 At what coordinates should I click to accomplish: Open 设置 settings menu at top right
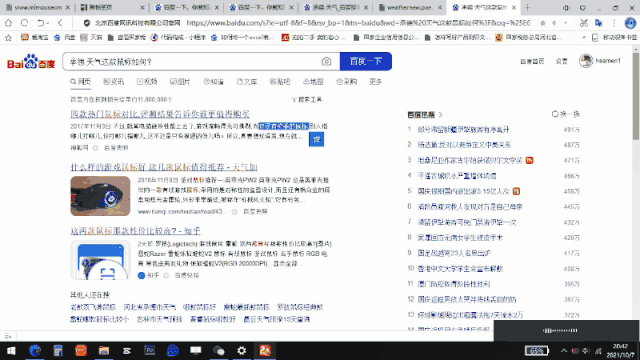coord(562,61)
